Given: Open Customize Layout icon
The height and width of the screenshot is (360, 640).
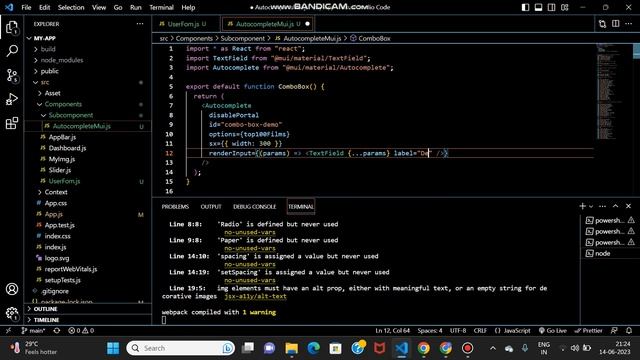Looking at the screenshot, I should coord(564,7).
